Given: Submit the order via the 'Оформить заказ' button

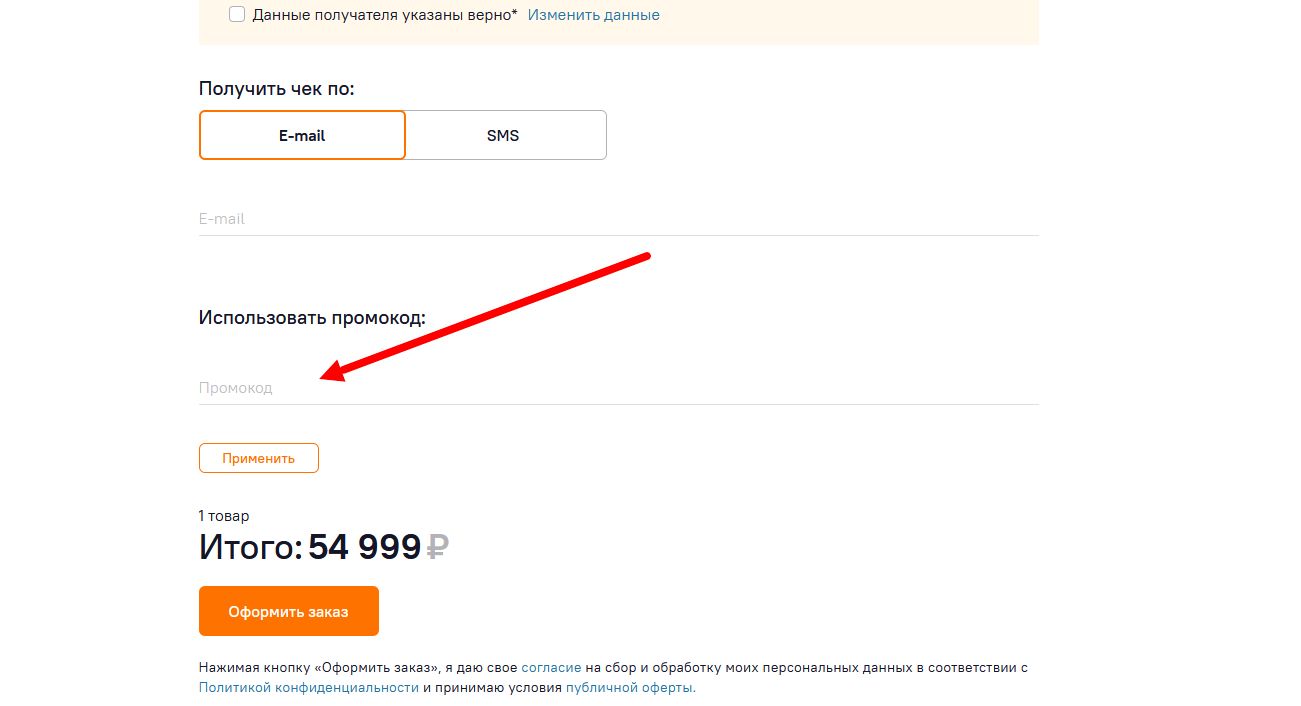Looking at the screenshot, I should [289, 611].
